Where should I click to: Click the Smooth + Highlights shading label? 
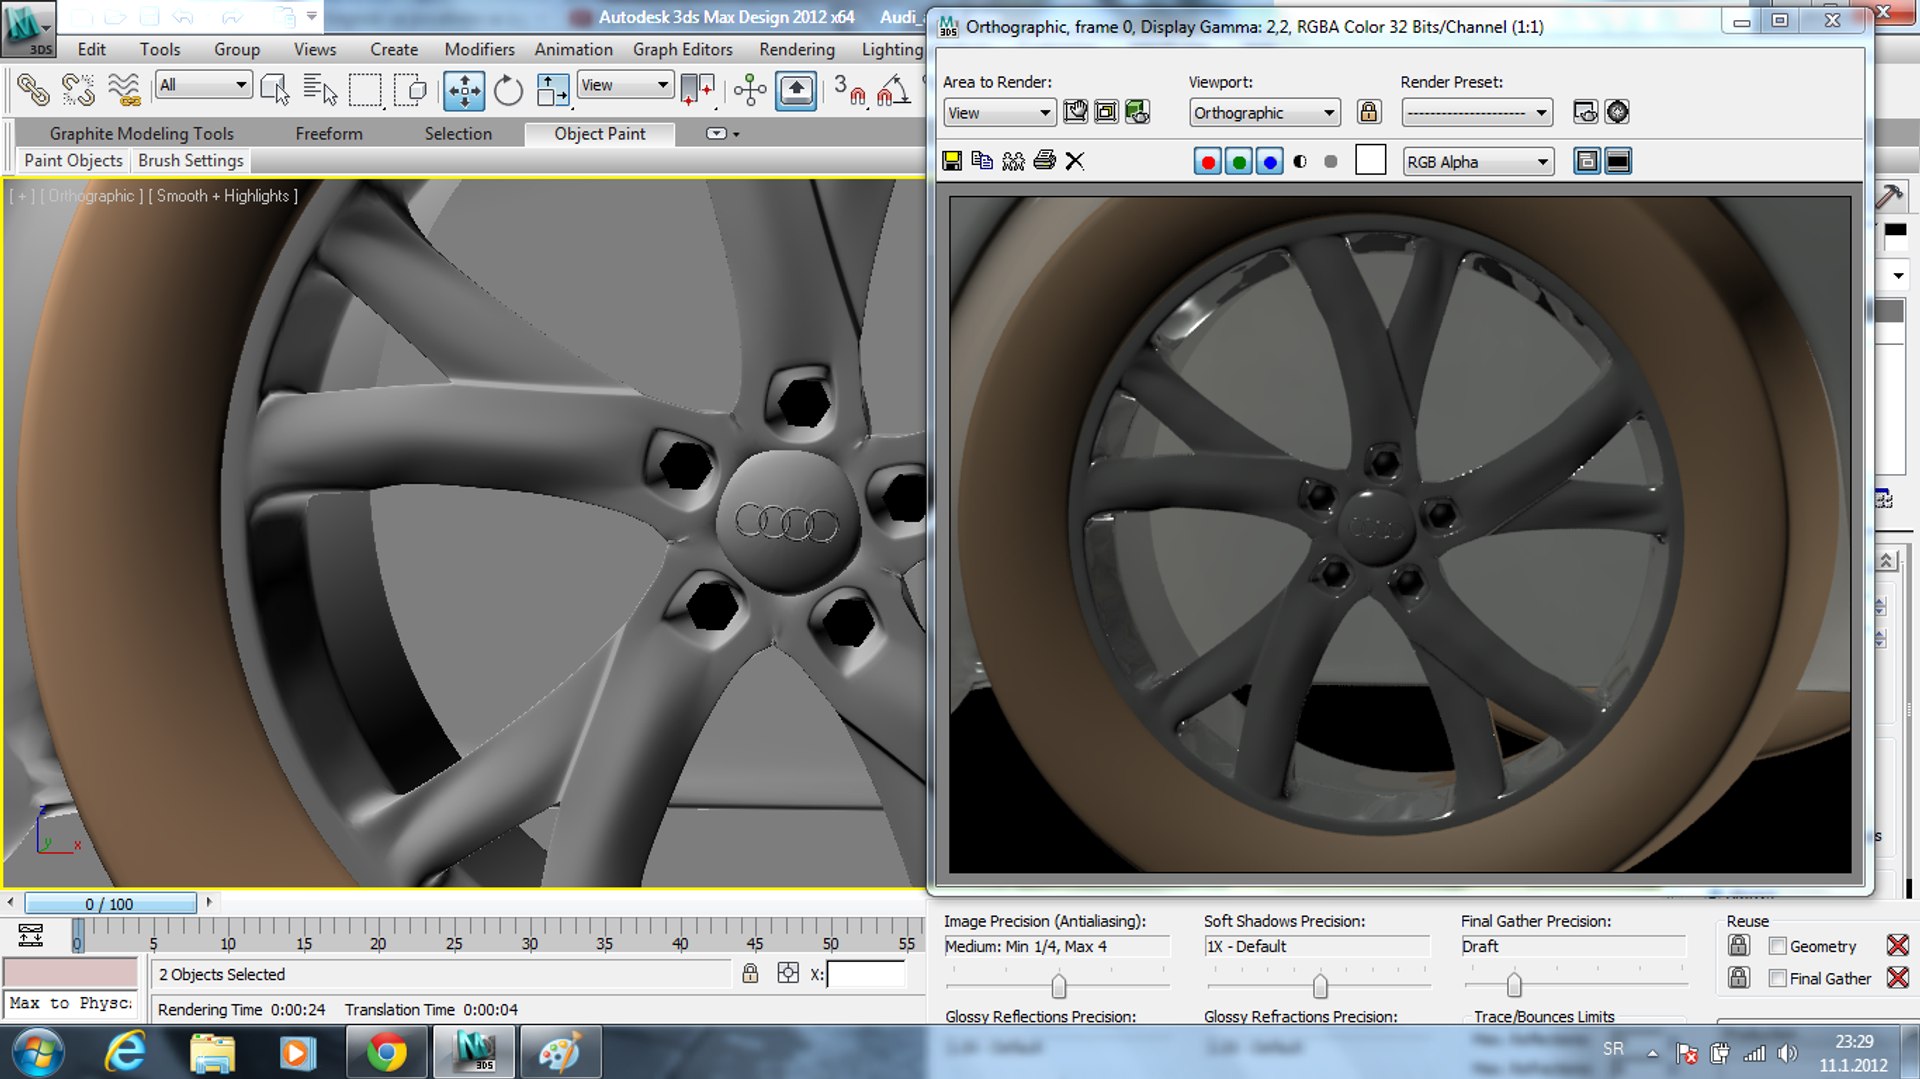223,196
